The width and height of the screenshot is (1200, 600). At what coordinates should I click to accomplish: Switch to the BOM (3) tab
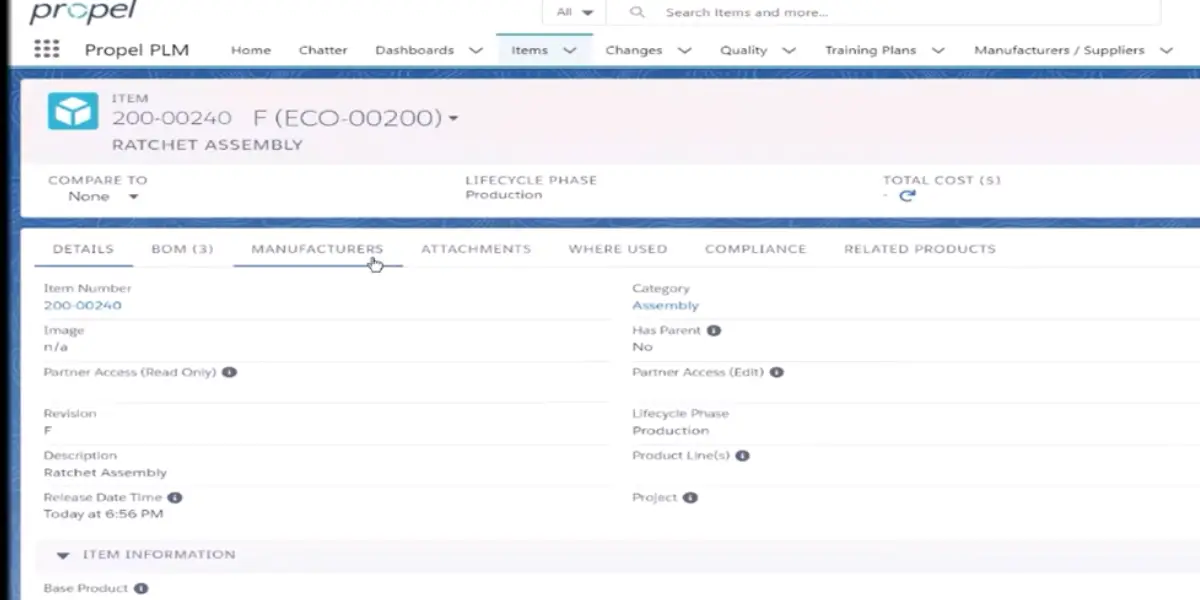pos(182,249)
